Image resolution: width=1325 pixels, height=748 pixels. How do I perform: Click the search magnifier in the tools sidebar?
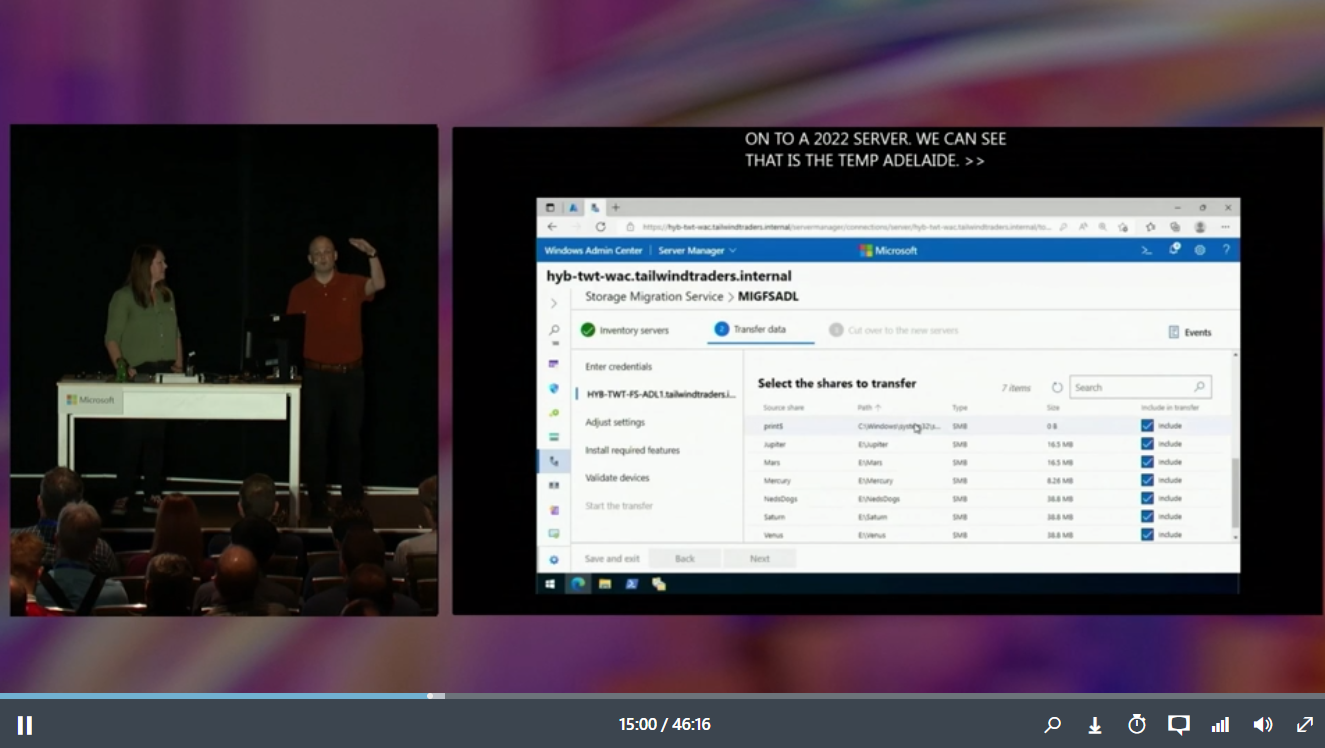[x=553, y=328]
